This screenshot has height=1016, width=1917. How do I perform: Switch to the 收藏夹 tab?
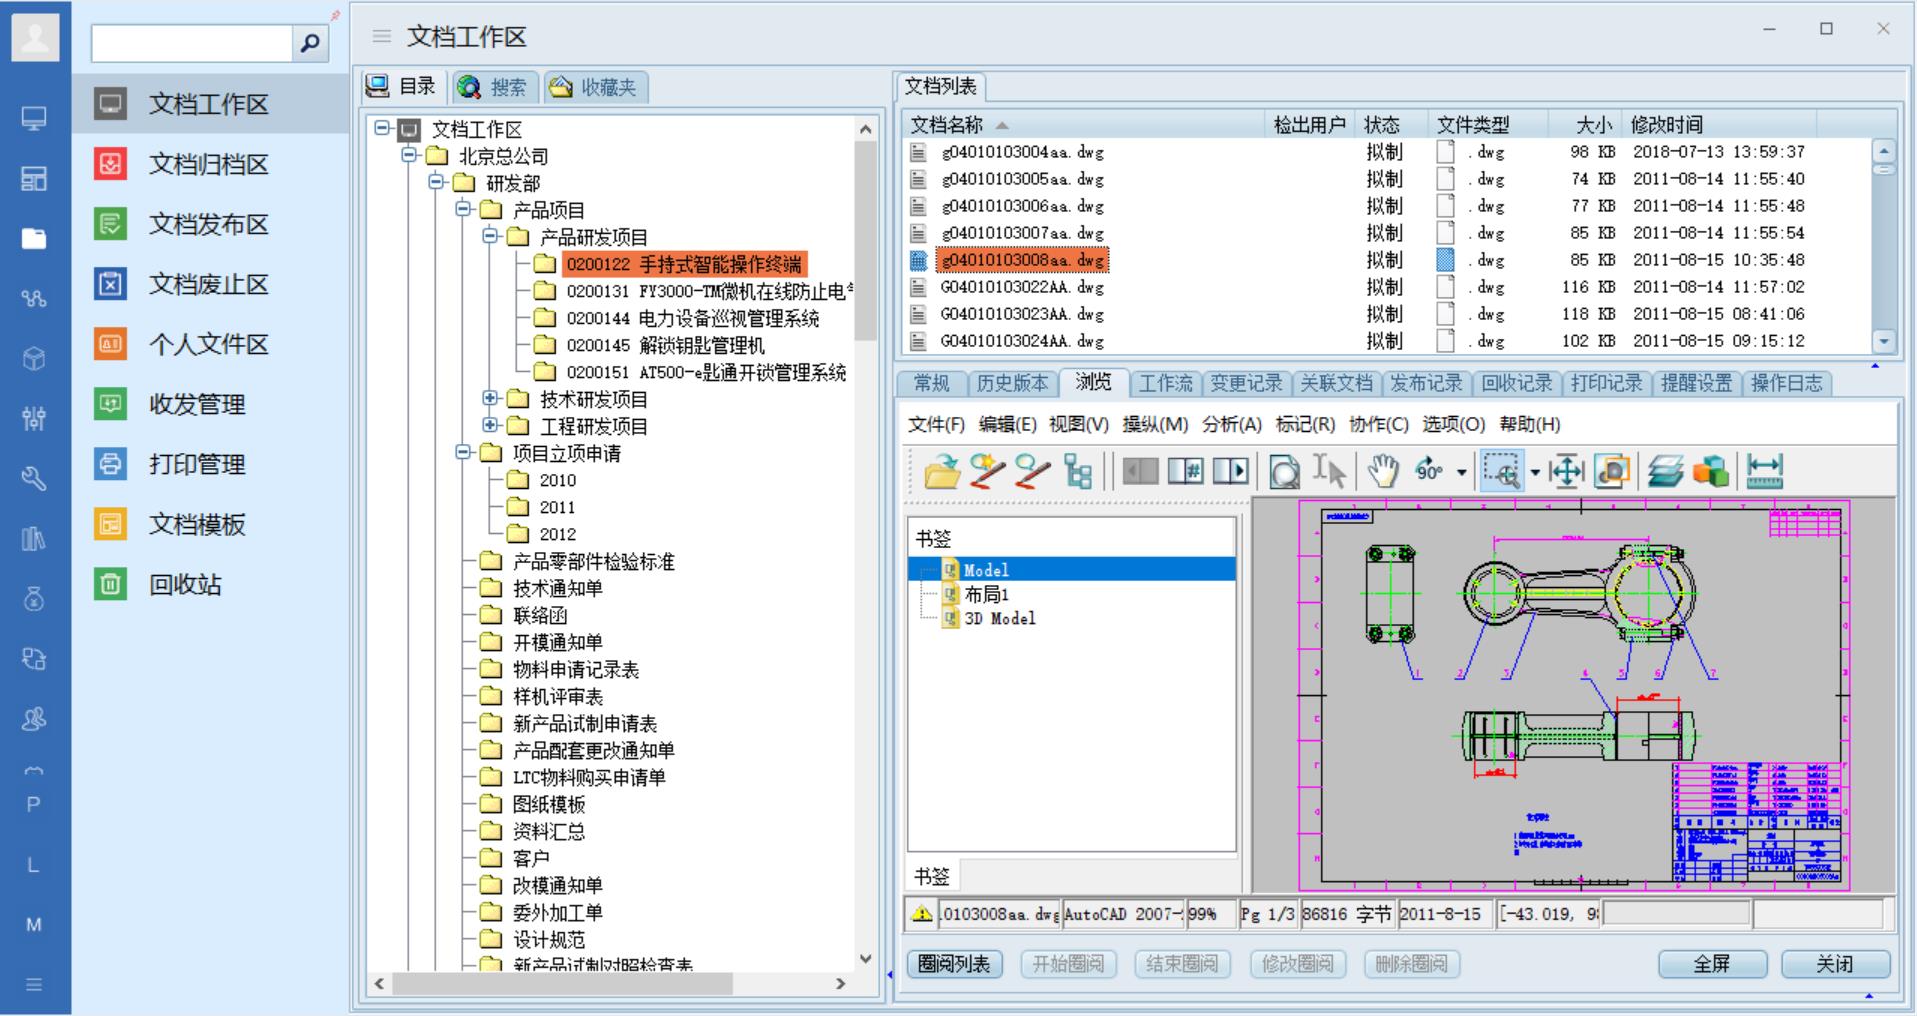pos(595,87)
